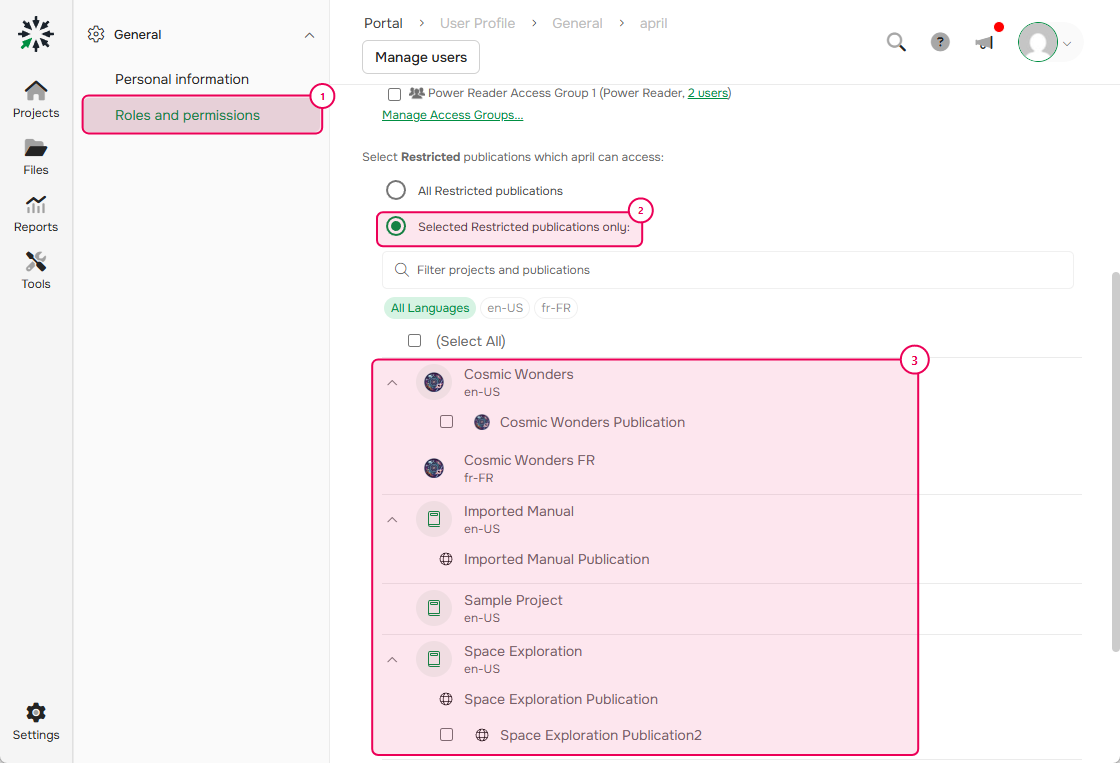1120x763 pixels.
Task: Click the Sample Project book icon
Action: [434, 608]
